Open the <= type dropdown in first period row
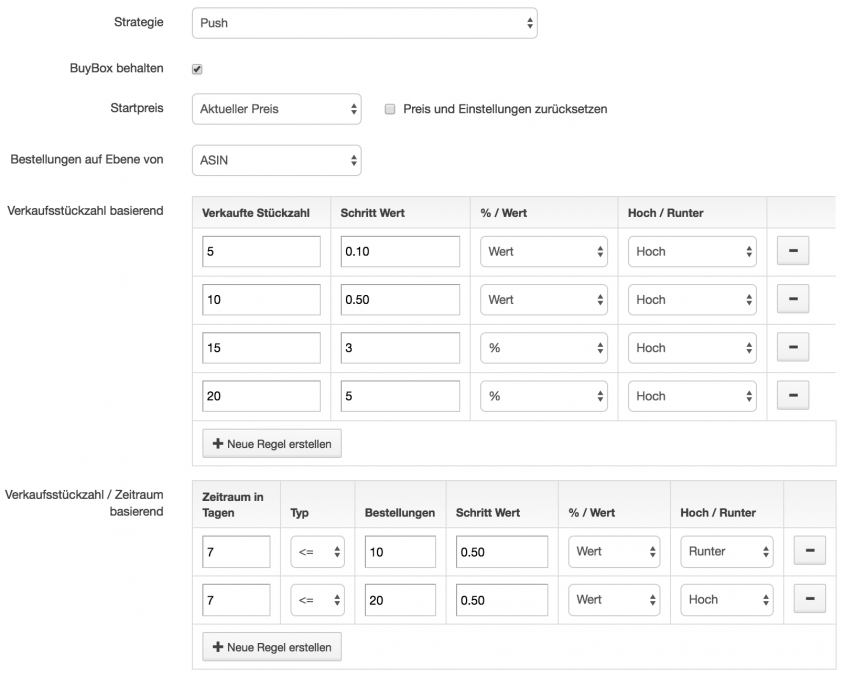 pos(318,552)
